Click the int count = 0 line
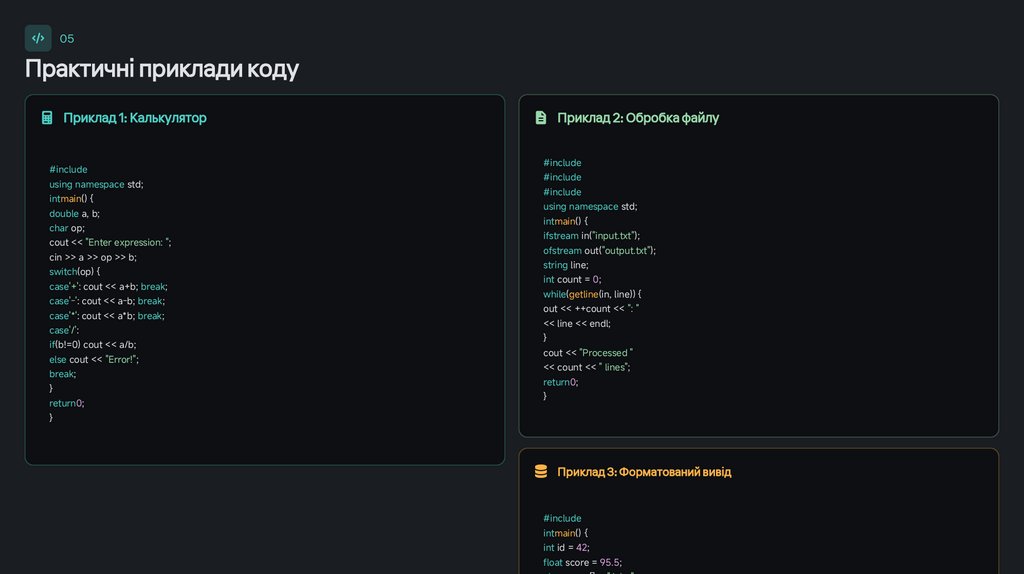This screenshot has width=1024, height=574. 572,280
